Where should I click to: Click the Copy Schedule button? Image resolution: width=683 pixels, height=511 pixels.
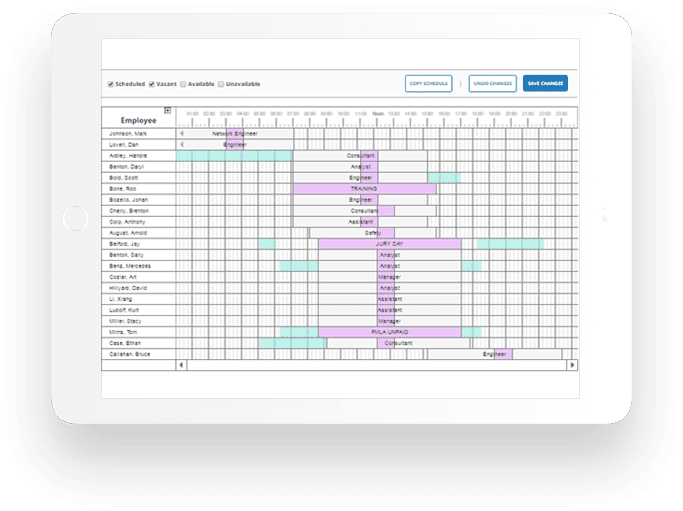(429, 84)
